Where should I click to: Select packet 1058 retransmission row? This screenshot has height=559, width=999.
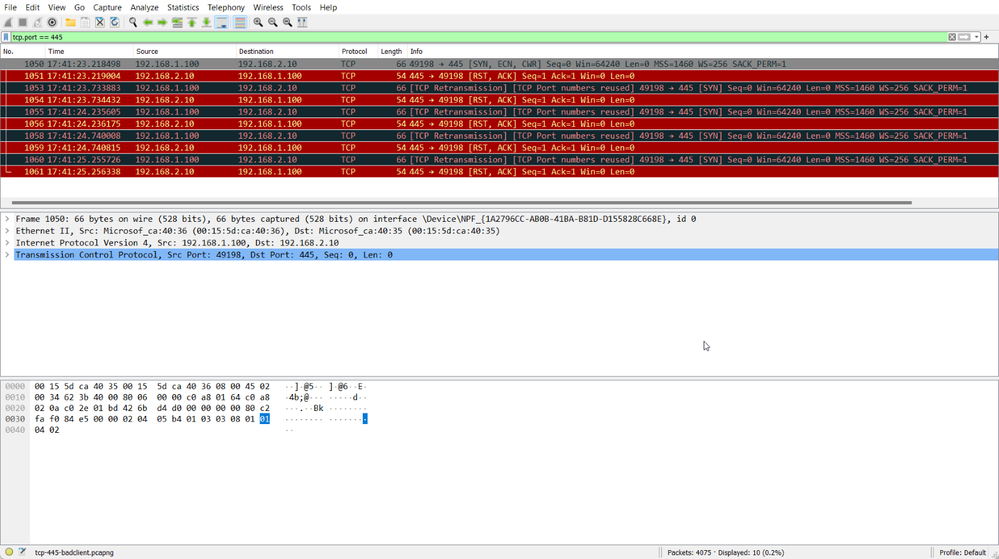pyautogui.click(x=500, y=136)
